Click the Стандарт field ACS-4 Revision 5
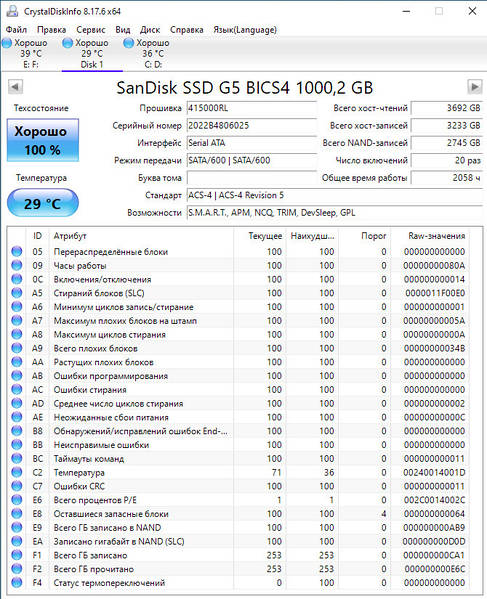Viewport: 487px width, 599px height. 335,195
